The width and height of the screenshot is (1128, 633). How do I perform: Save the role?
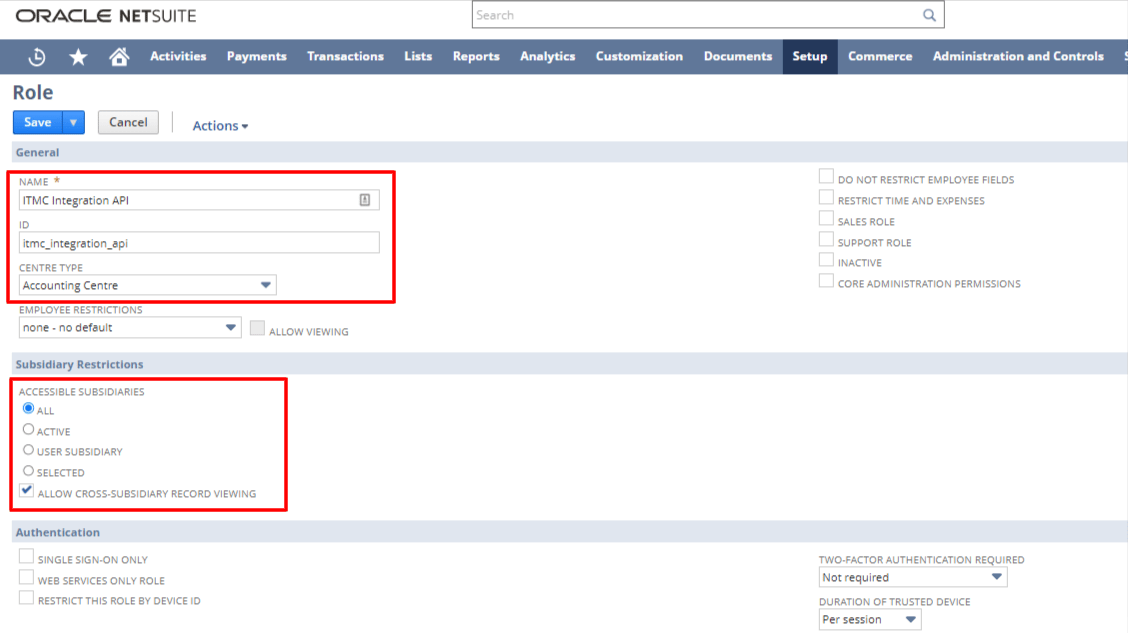37,122
